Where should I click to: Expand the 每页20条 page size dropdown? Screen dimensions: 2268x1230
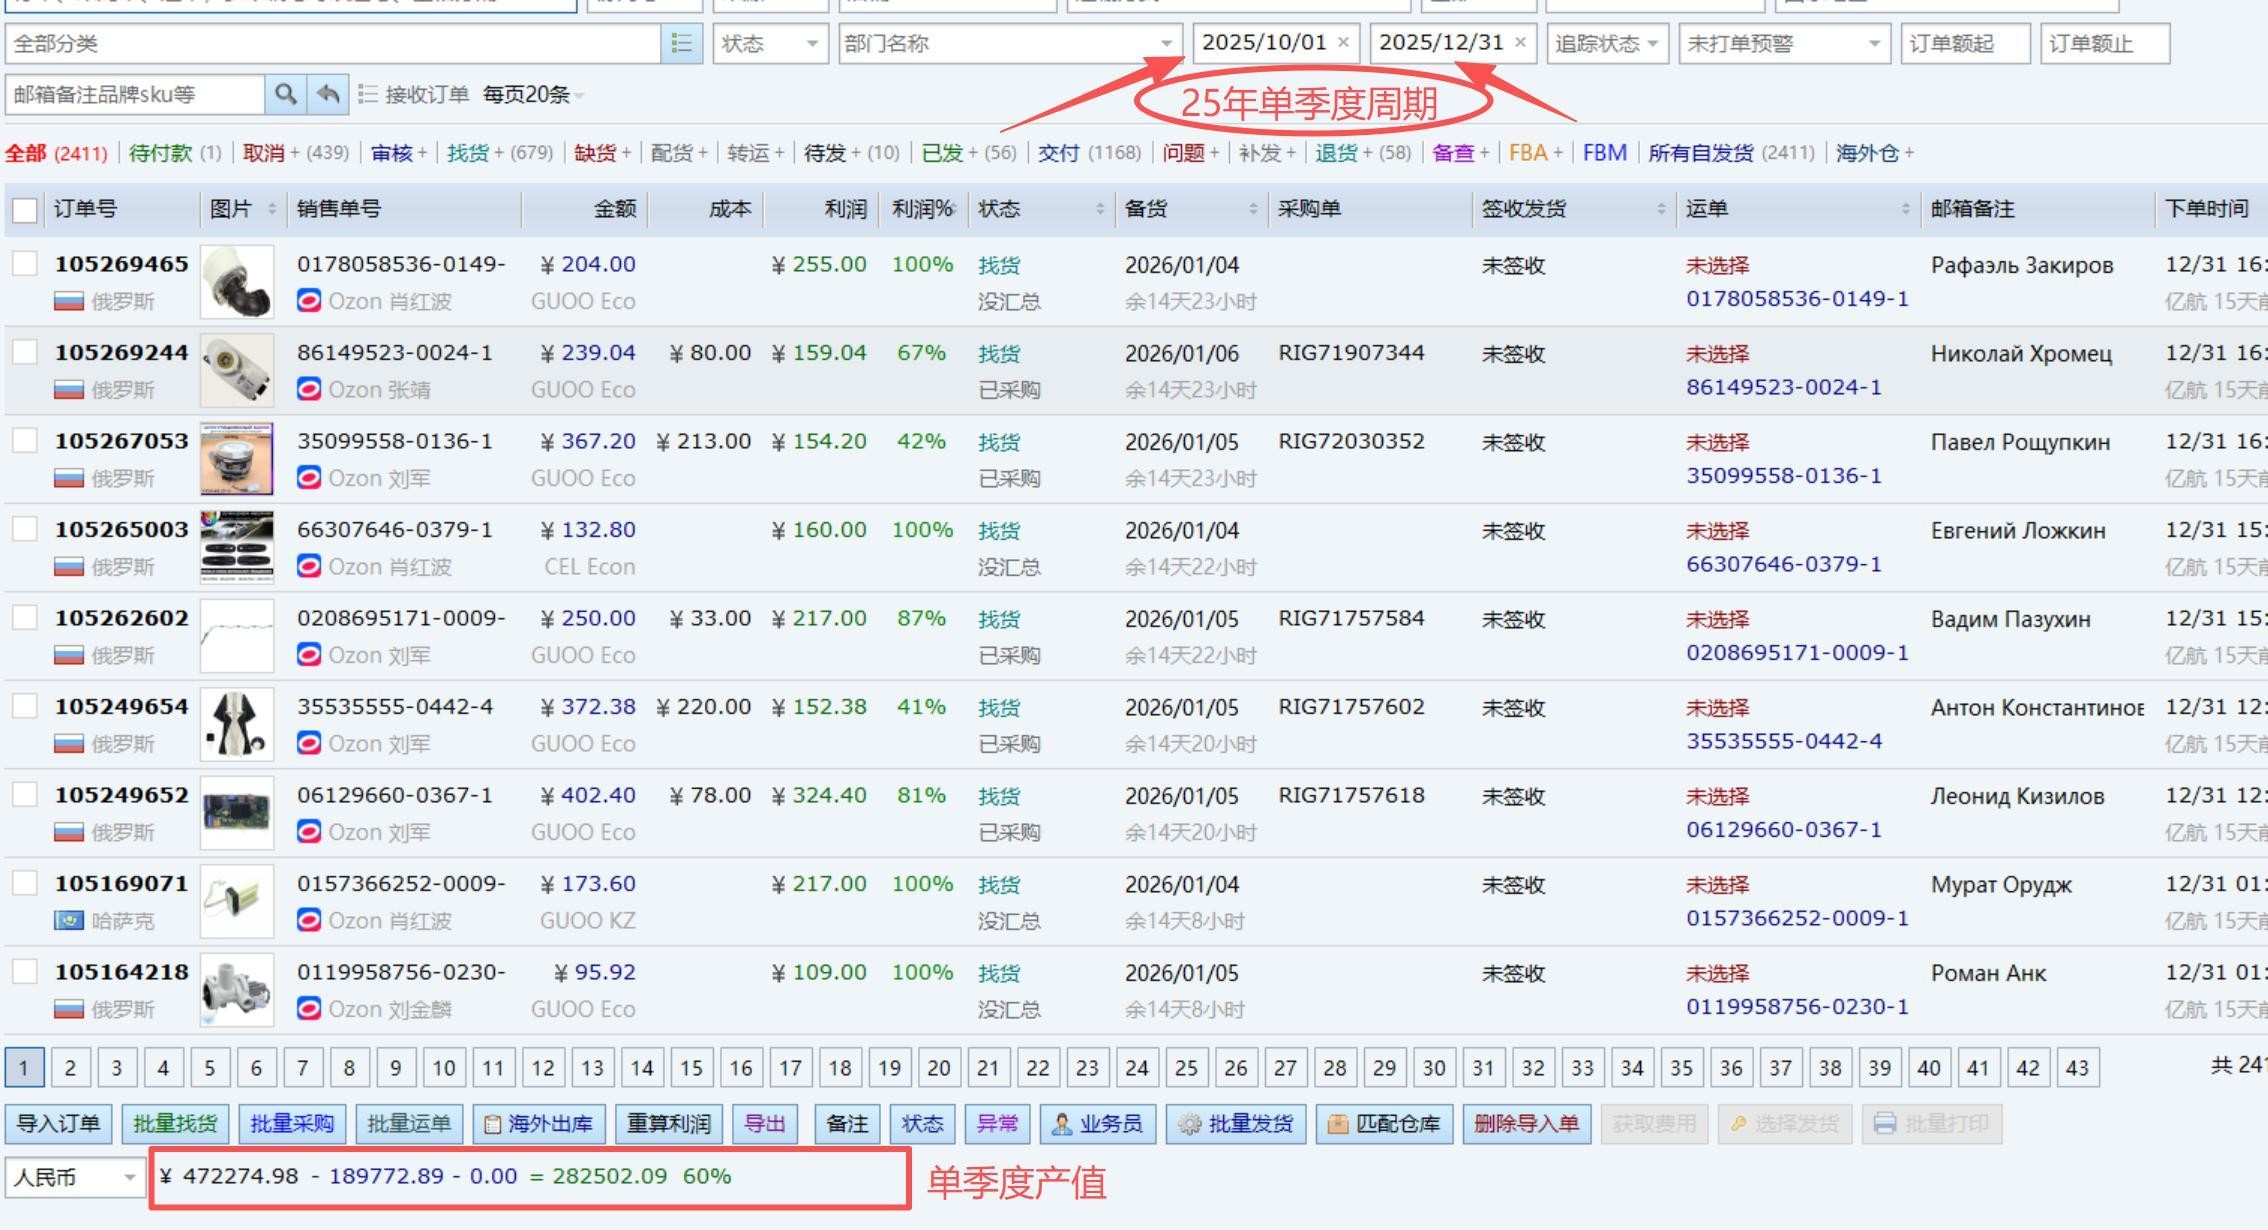tap(533, 95)
